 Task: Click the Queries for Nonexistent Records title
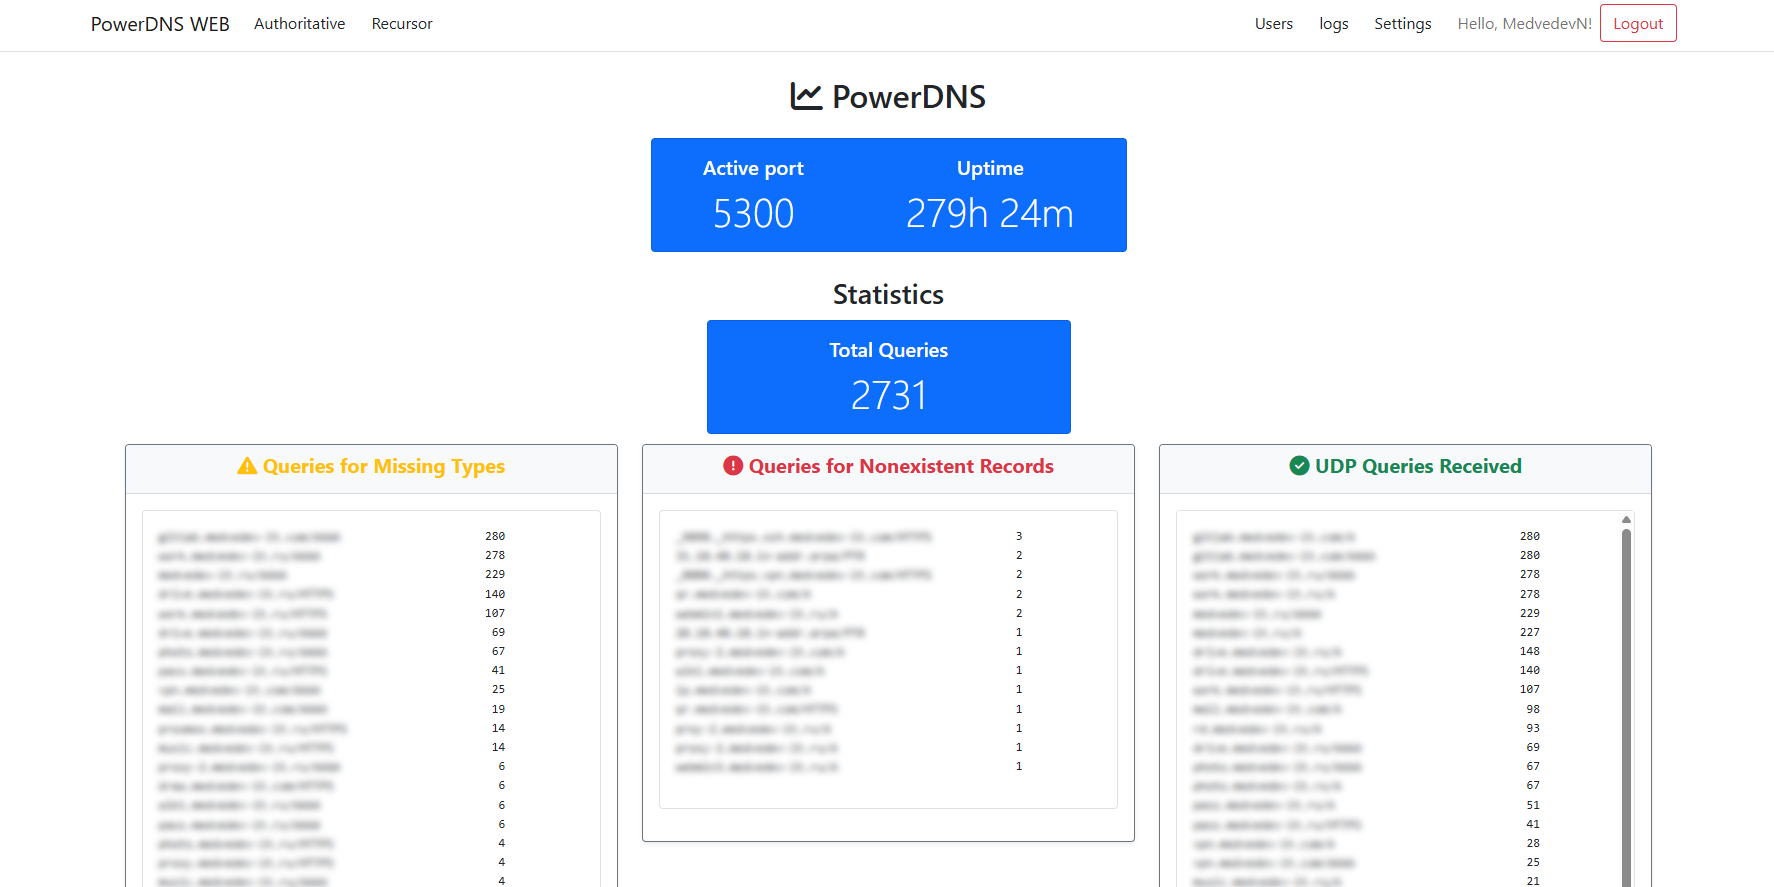(x=901, y=467)
